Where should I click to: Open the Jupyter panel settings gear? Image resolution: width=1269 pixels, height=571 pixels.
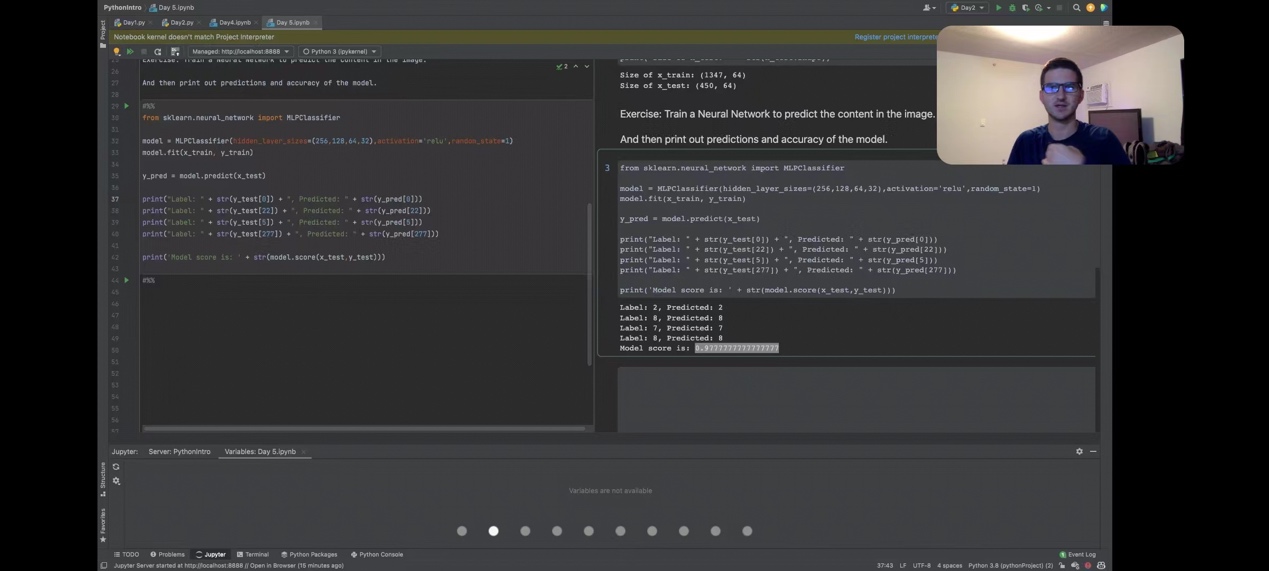1079,452
